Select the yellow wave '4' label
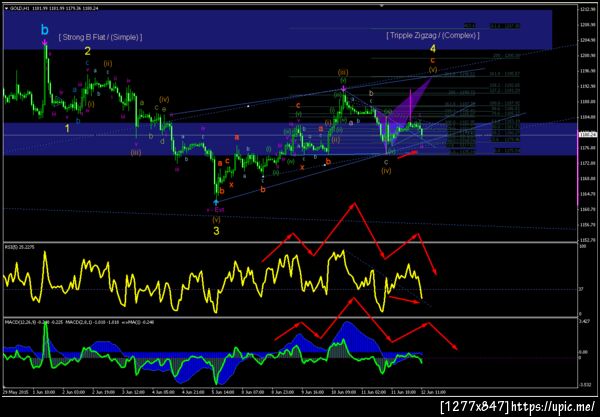 click(433, 49)
